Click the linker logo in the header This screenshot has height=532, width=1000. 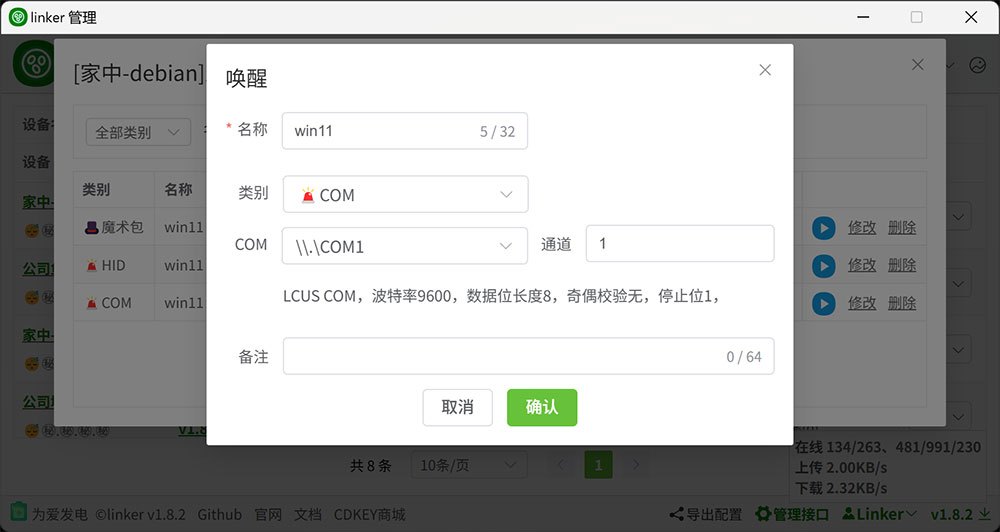click(33, 64)
